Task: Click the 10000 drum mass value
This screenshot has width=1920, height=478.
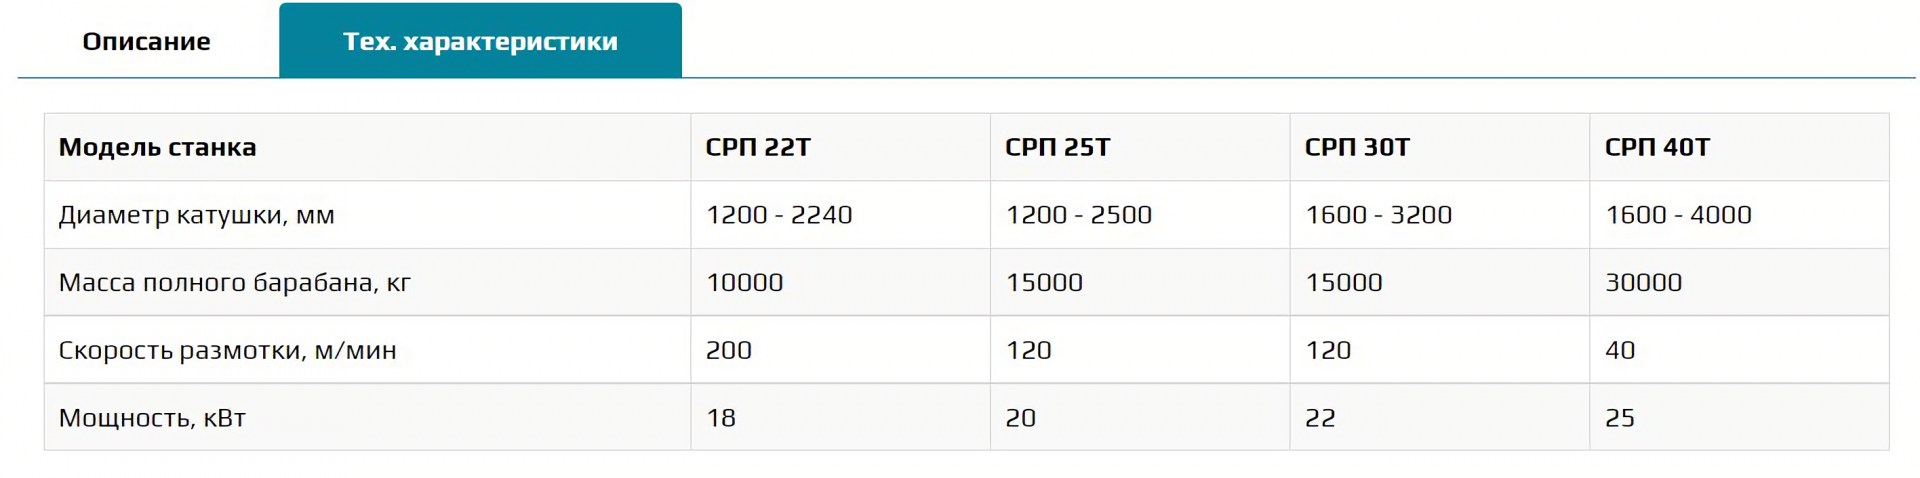Action: (745, 283)
